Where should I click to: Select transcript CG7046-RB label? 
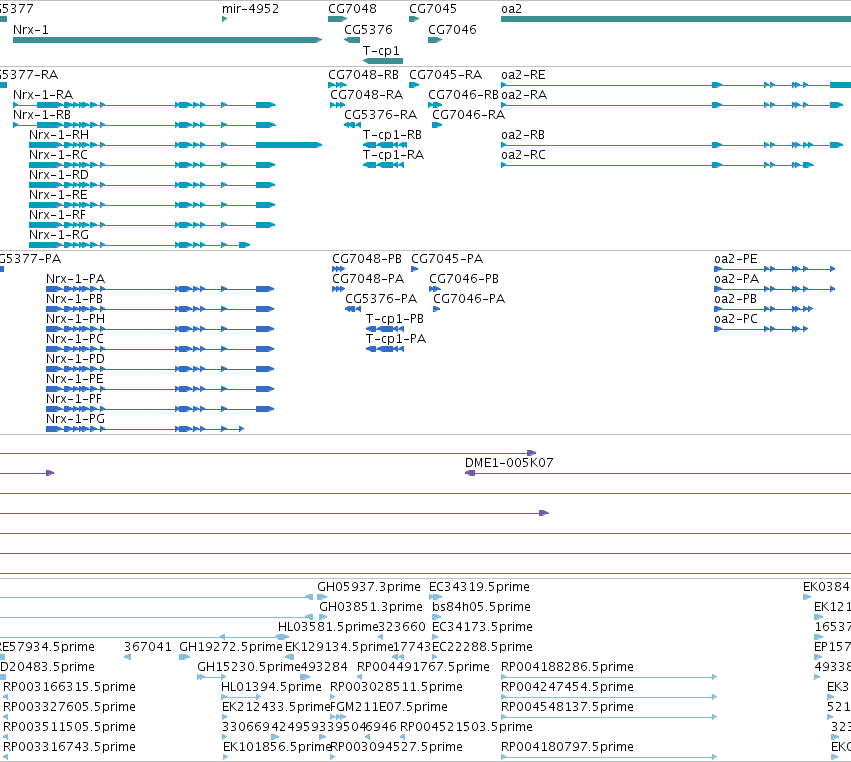coord(463,95)
